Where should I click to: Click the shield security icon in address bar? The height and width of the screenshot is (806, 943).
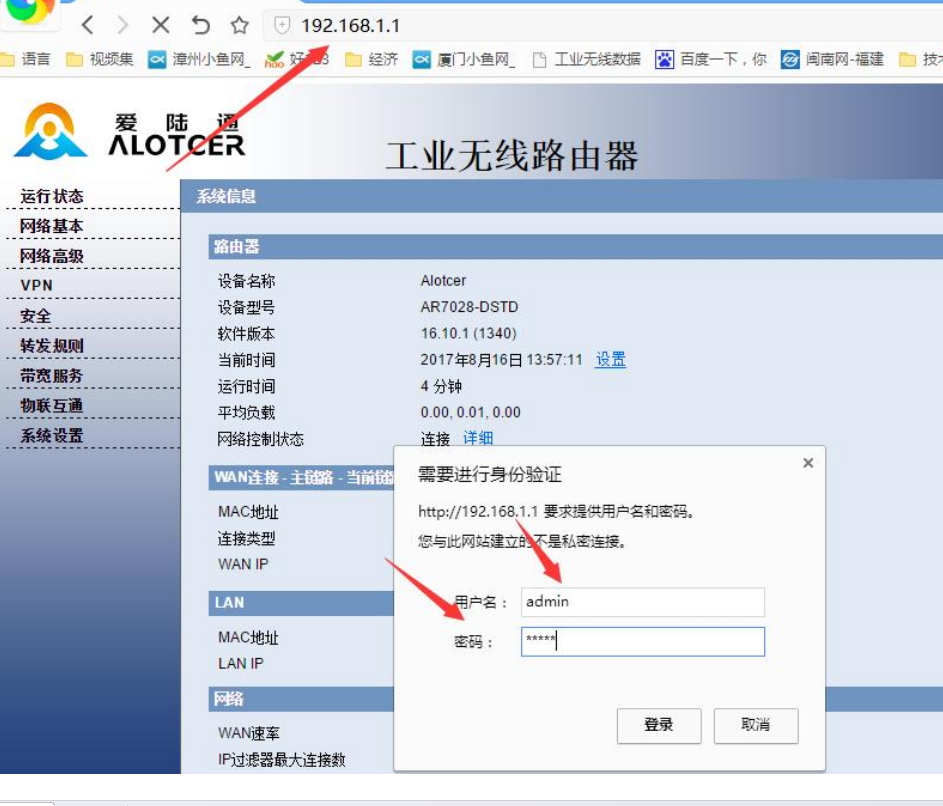(x=282, y=25)
